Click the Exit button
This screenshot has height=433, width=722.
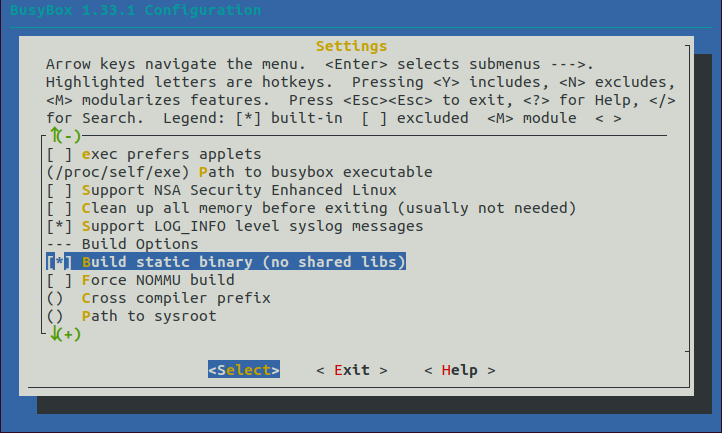pyautogui.click(x=352, y=370)
